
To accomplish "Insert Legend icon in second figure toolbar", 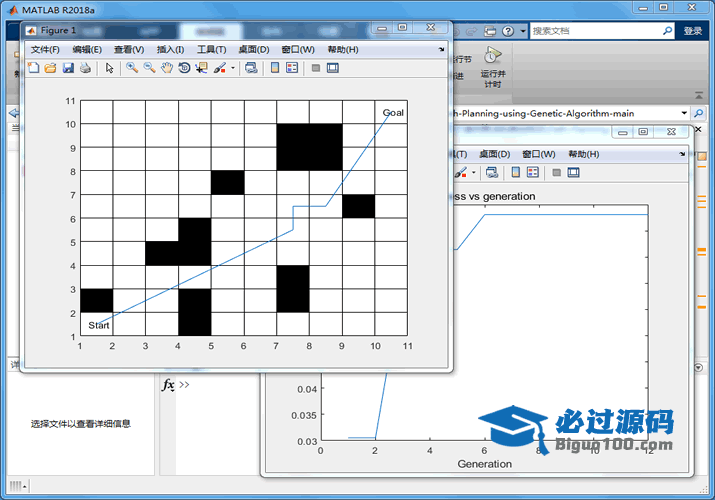I will (x=533, y=172).
